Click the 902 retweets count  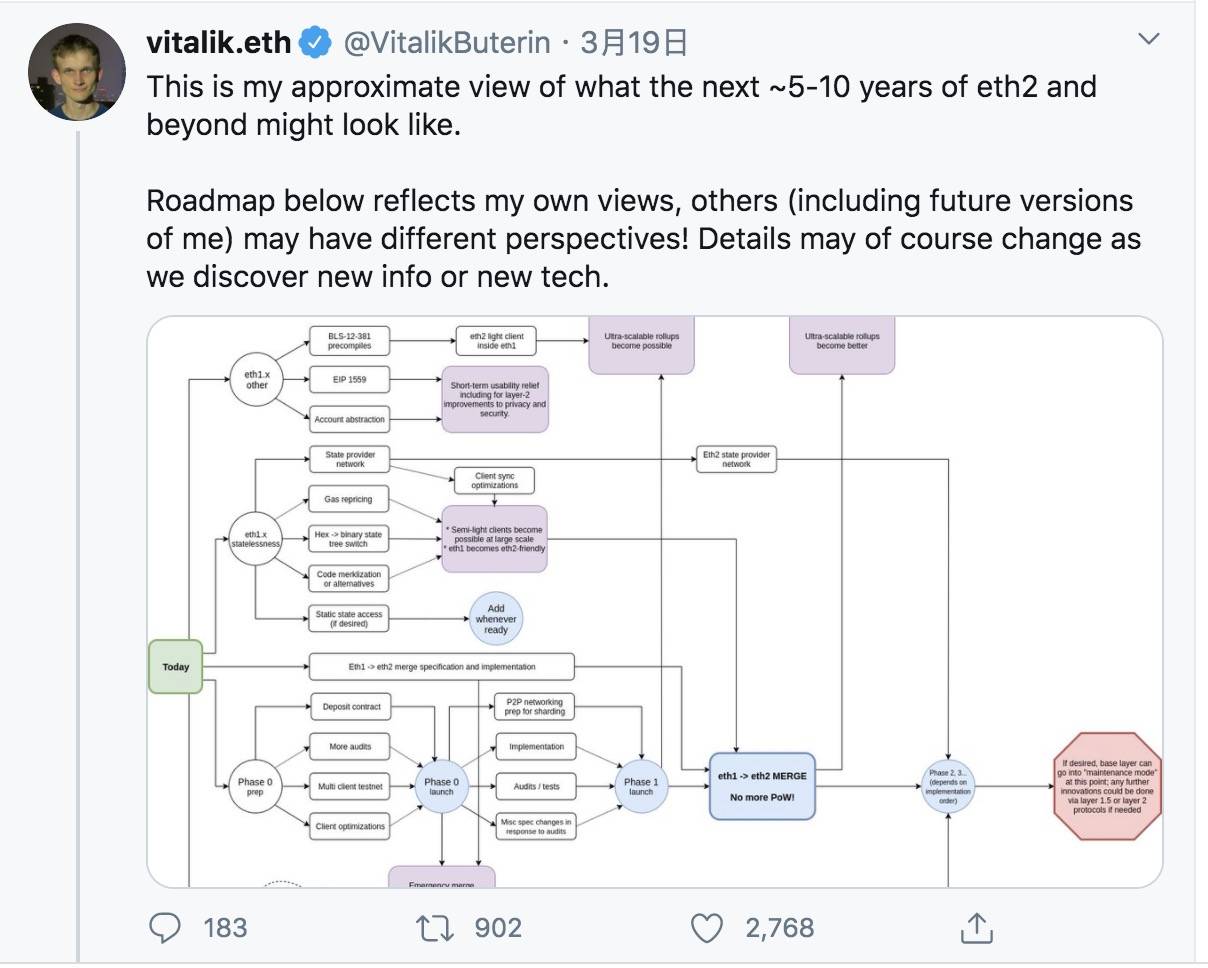click(498, 928)
